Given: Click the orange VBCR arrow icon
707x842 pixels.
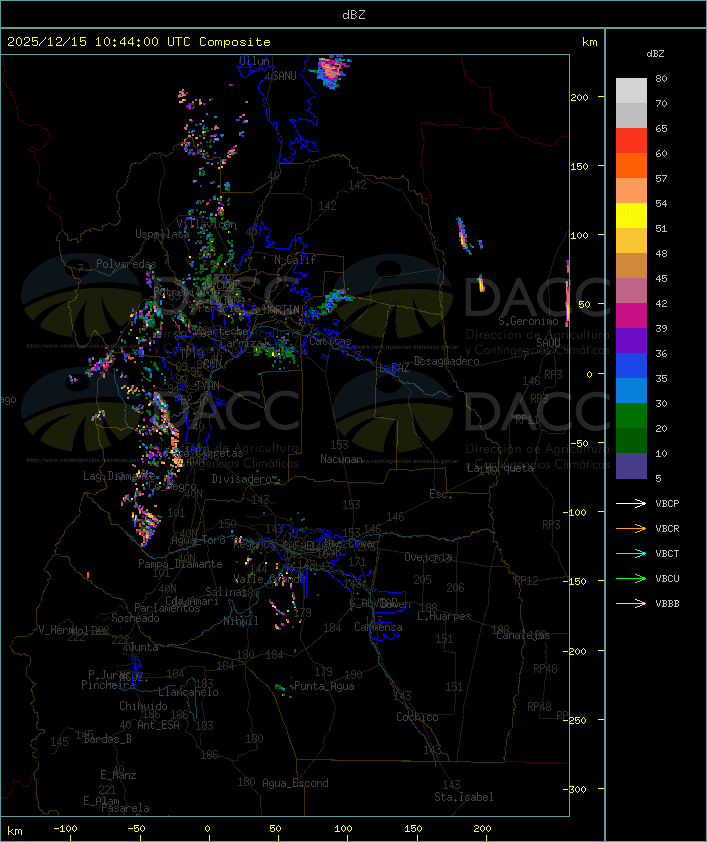Looking at the screenshot, I should pyautogui.click(x=631, y=528).
